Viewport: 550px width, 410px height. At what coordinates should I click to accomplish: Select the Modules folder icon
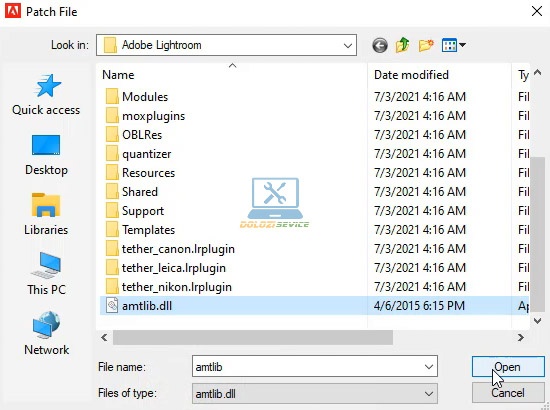112,96
